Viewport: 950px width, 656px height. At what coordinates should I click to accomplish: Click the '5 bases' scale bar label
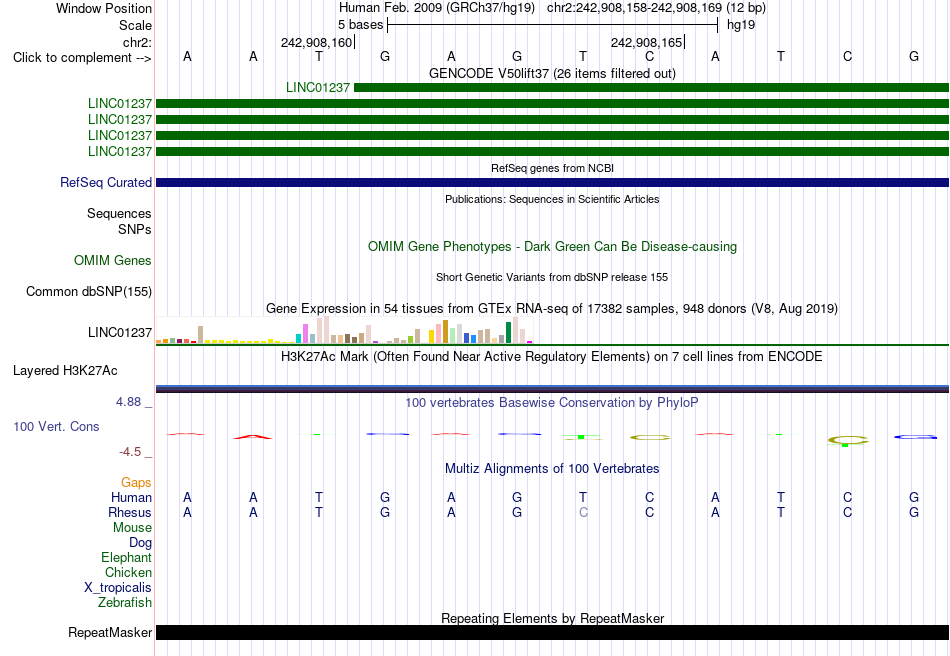pos(360,25)
